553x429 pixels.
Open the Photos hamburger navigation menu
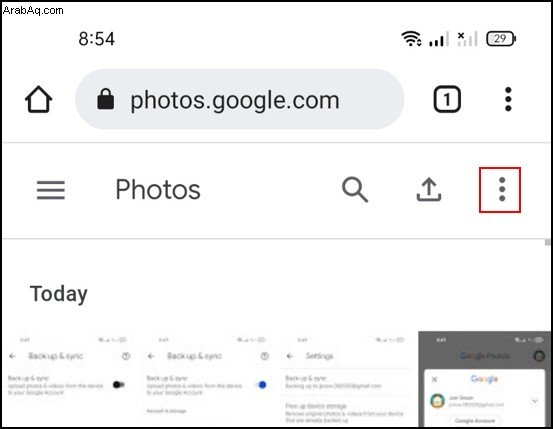coord(51,190)
